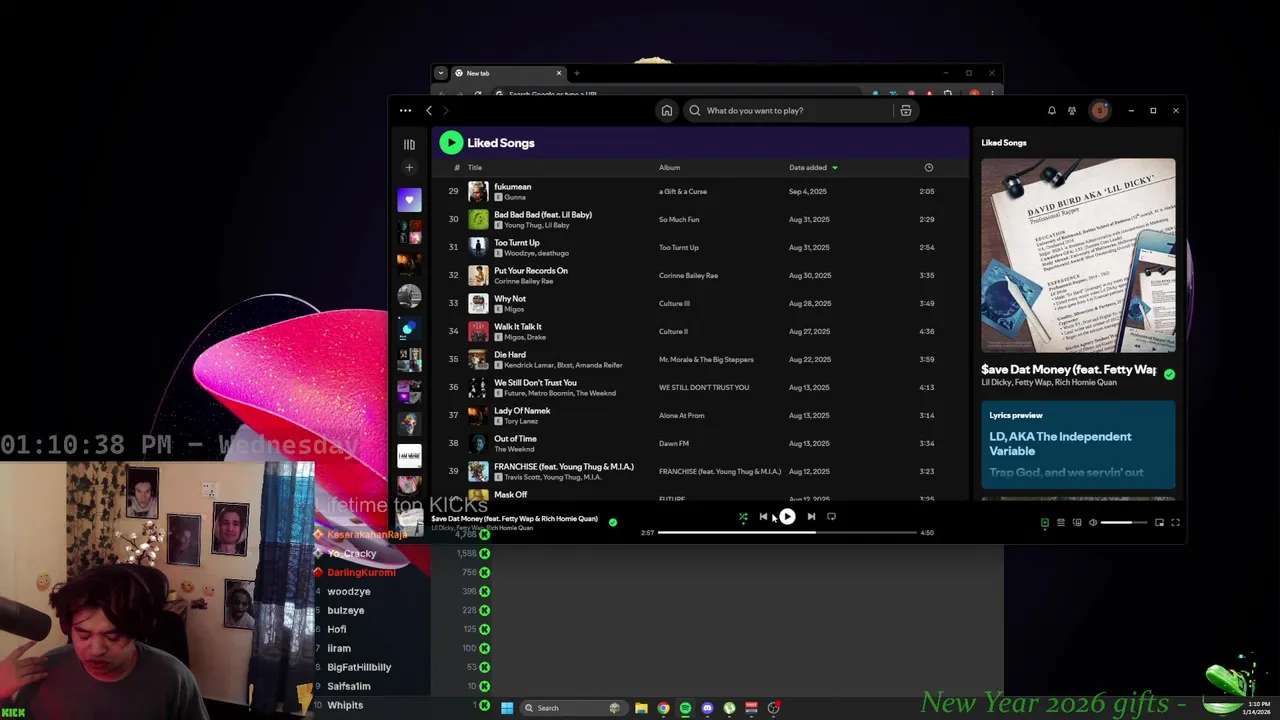Screen dimensions: 1280x720
Task: Open Connect to a device
Action: click(1077, 523)
